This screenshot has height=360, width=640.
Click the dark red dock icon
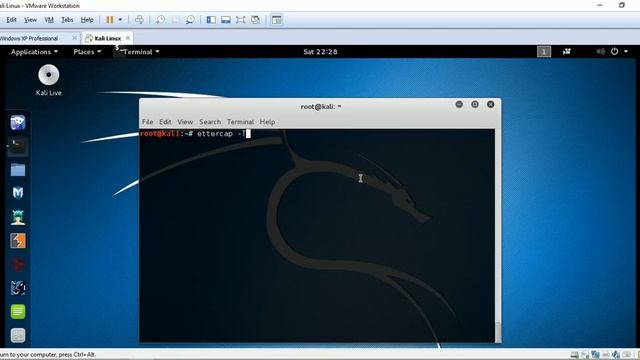pos(18,264)
